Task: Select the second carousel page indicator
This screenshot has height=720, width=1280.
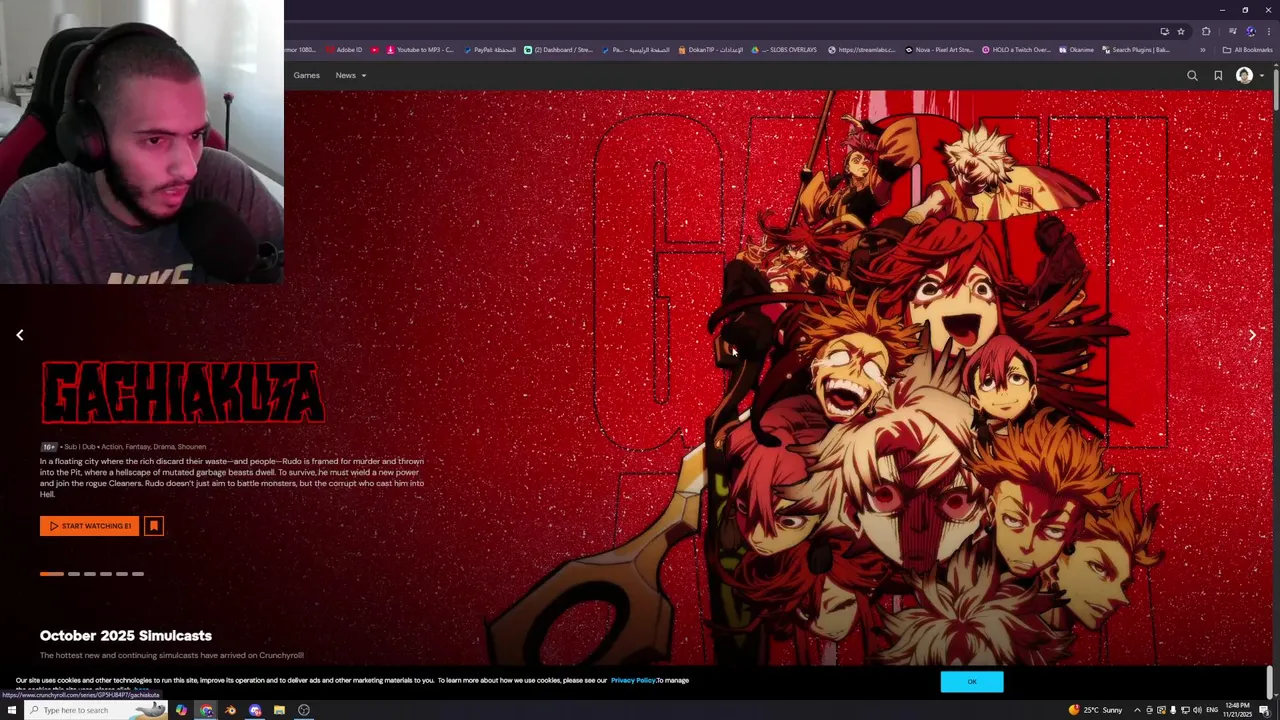Action: [x=74, y=574]
